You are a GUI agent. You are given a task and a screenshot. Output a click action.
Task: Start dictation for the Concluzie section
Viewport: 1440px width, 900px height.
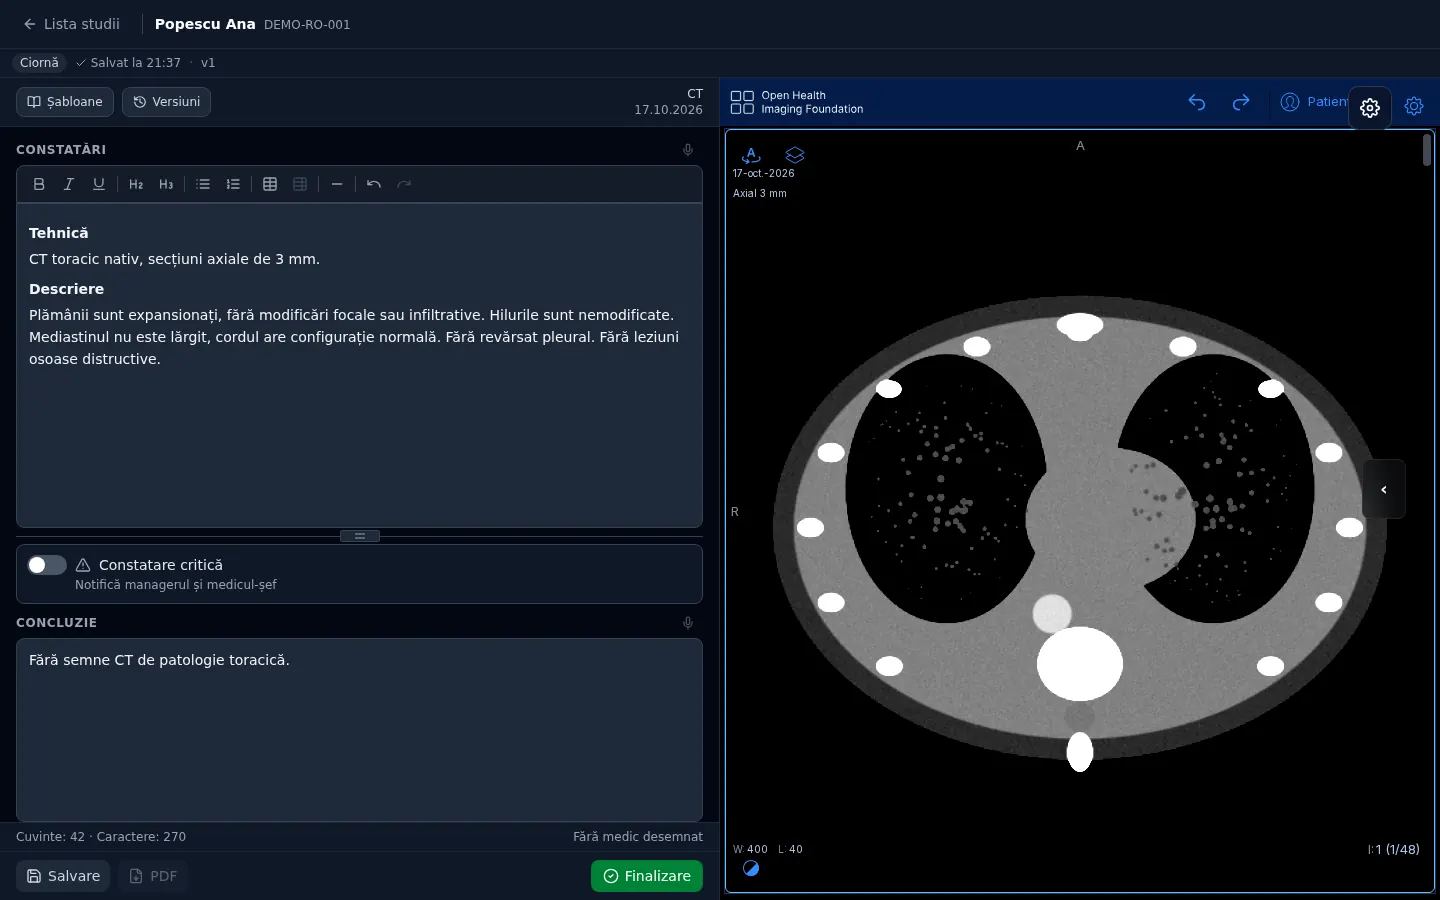coord(688,623)
